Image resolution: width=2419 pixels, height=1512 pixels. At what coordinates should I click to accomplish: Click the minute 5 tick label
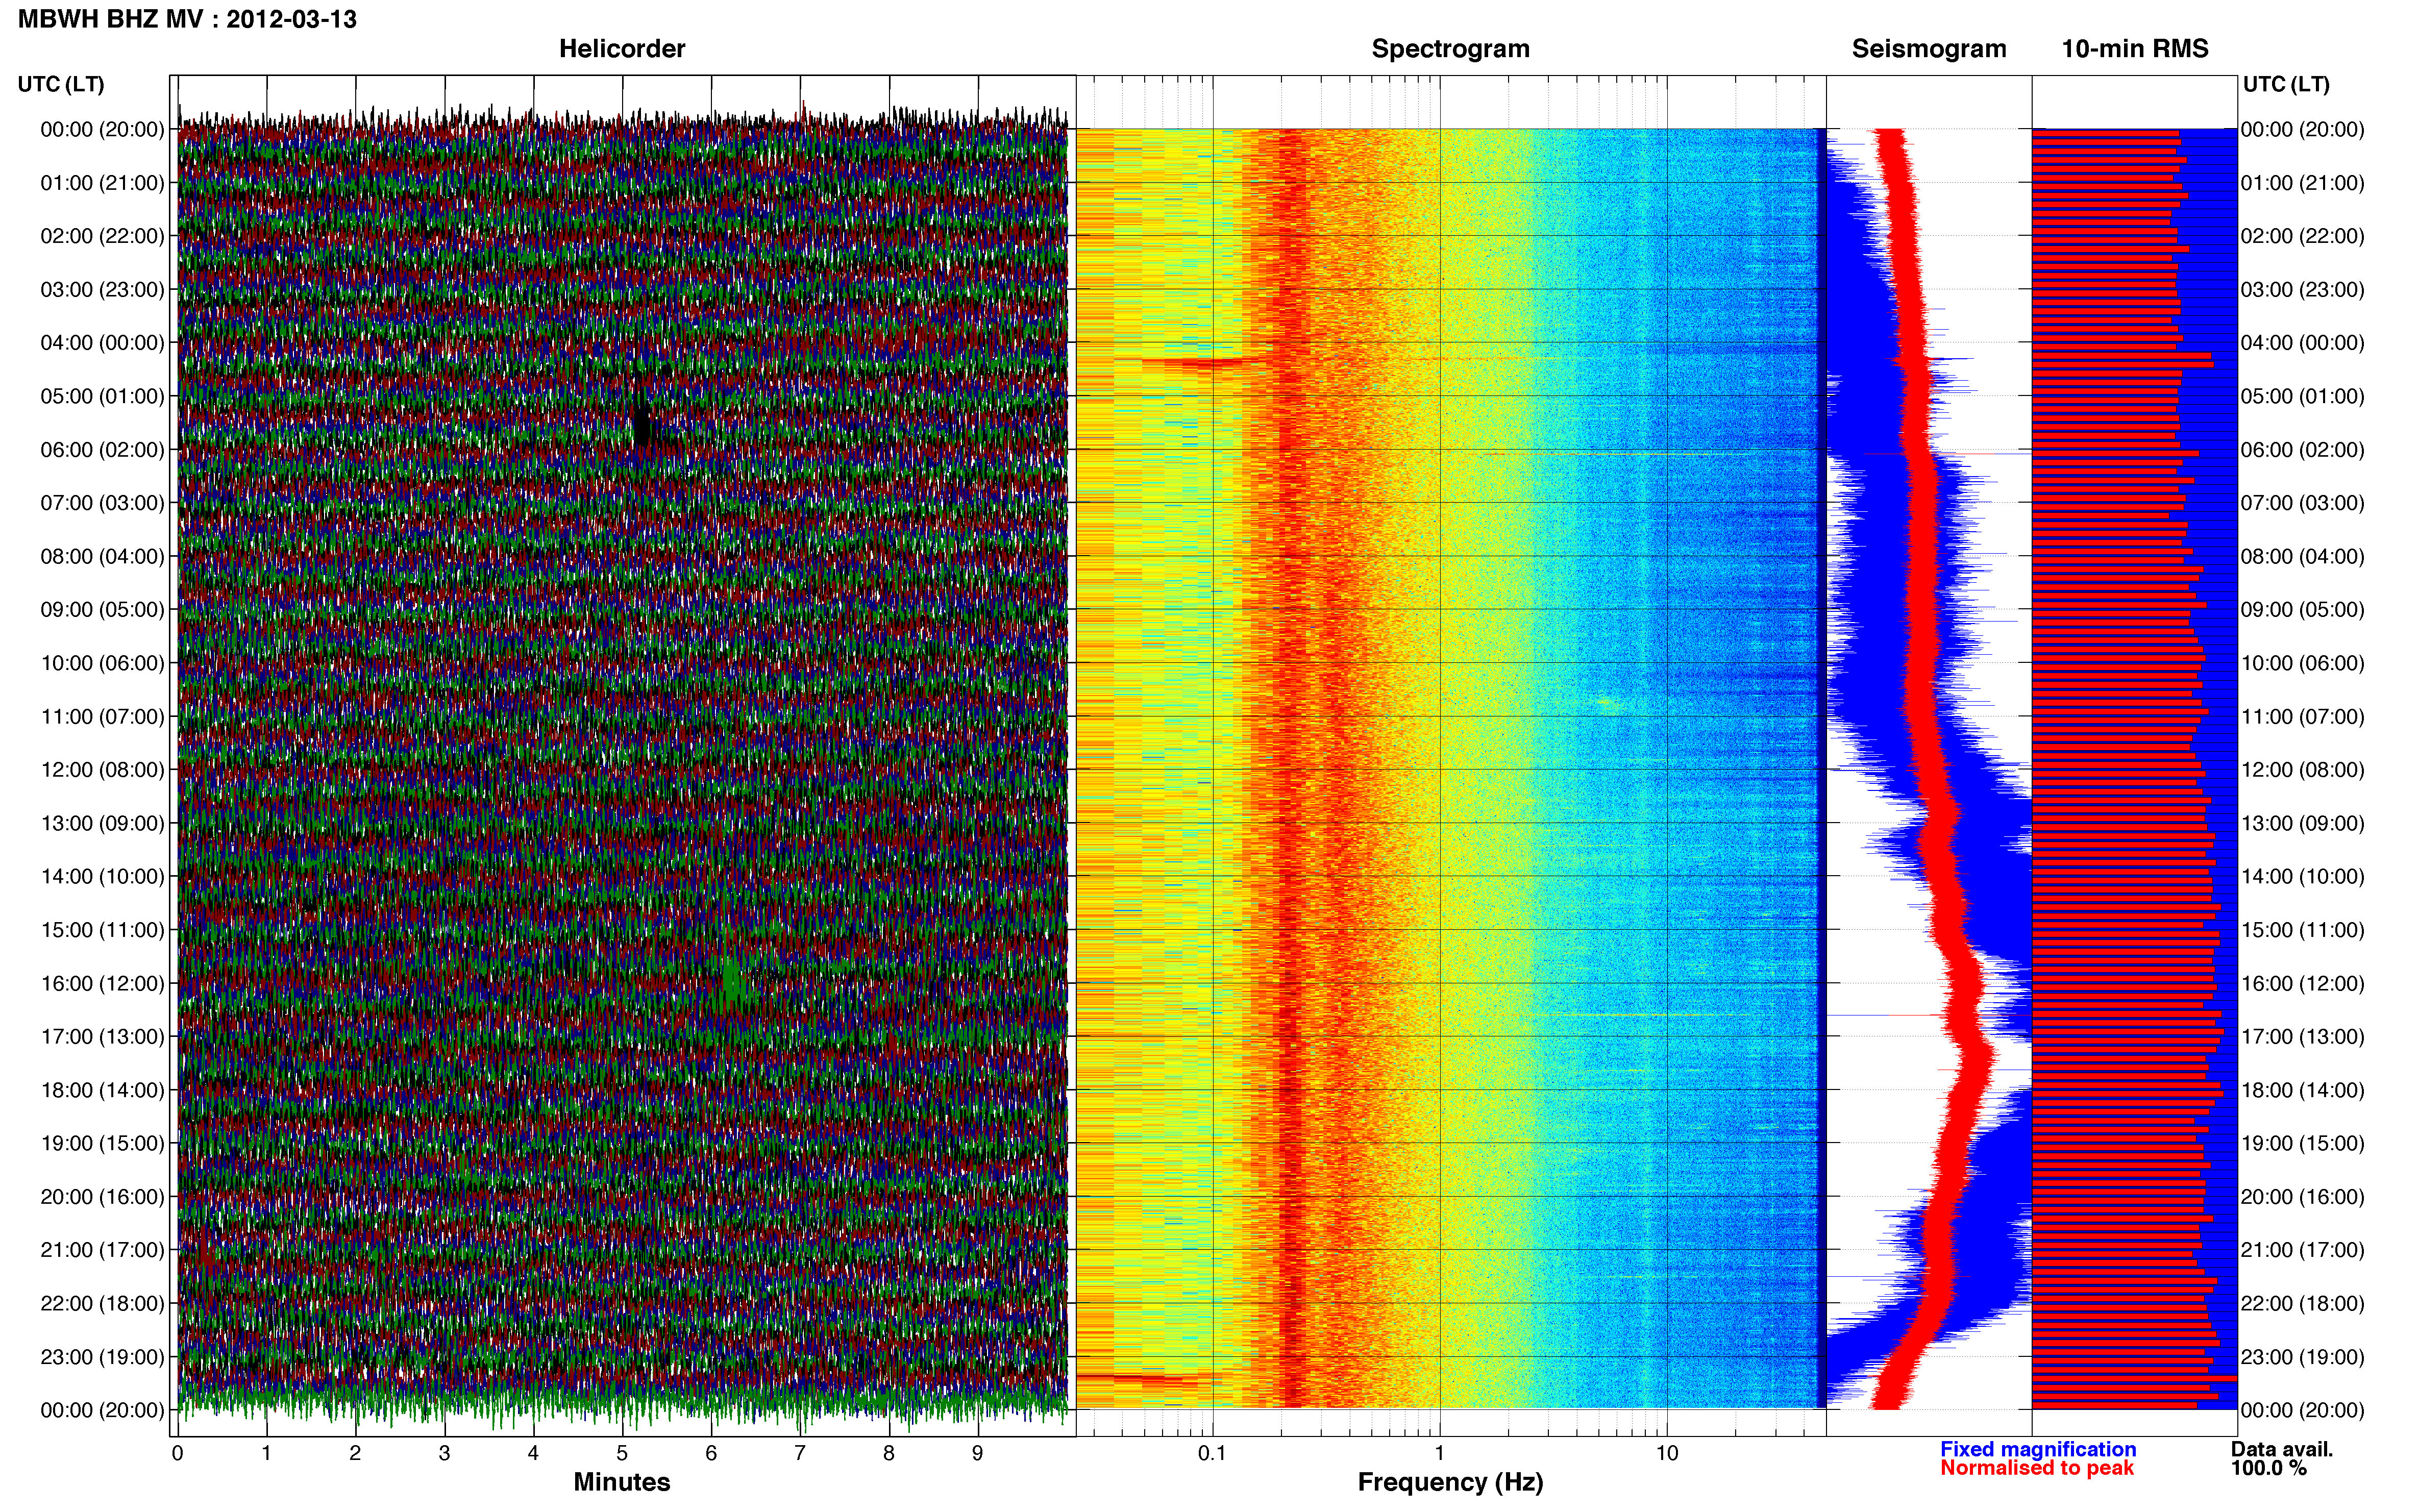622,1453
